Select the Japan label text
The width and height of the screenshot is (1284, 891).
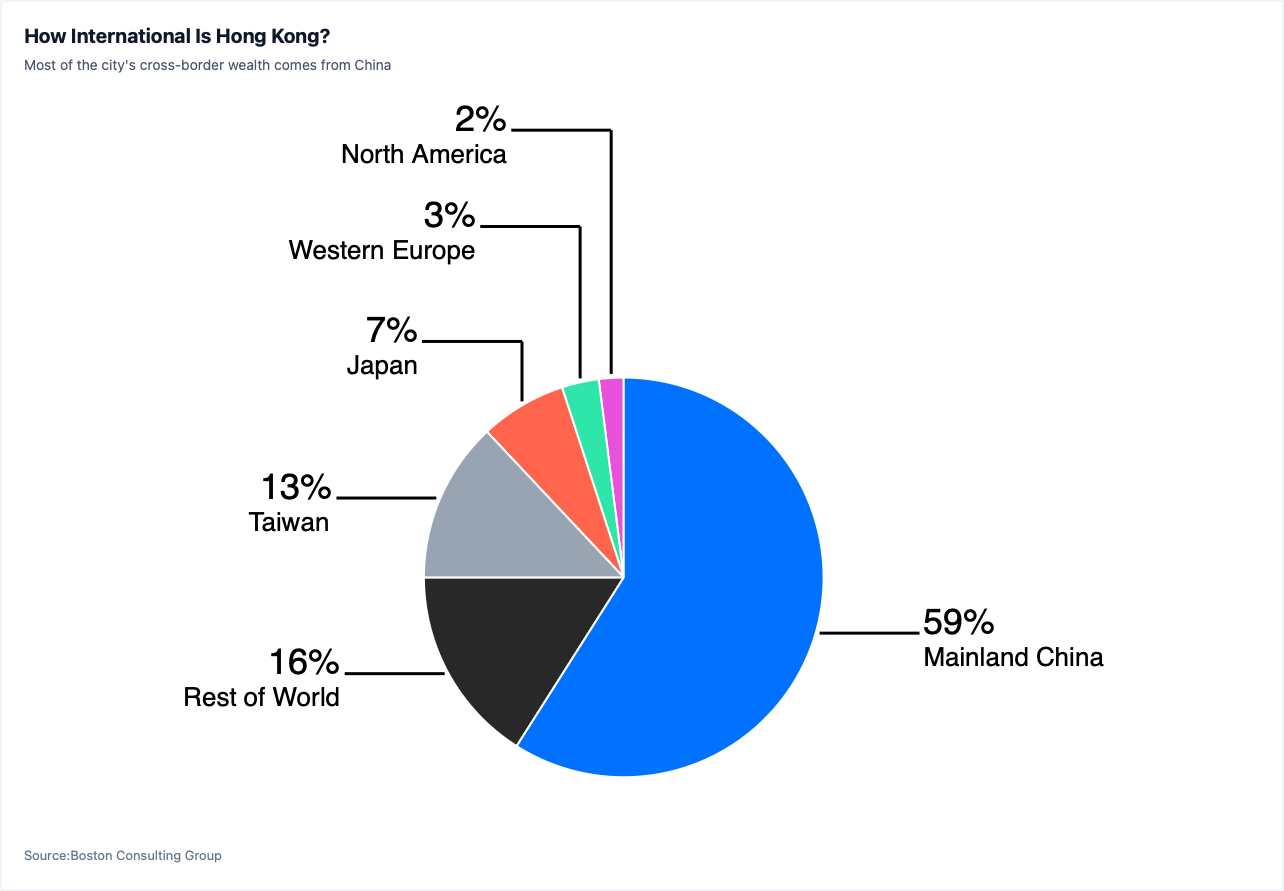click(x=382, y=365)
